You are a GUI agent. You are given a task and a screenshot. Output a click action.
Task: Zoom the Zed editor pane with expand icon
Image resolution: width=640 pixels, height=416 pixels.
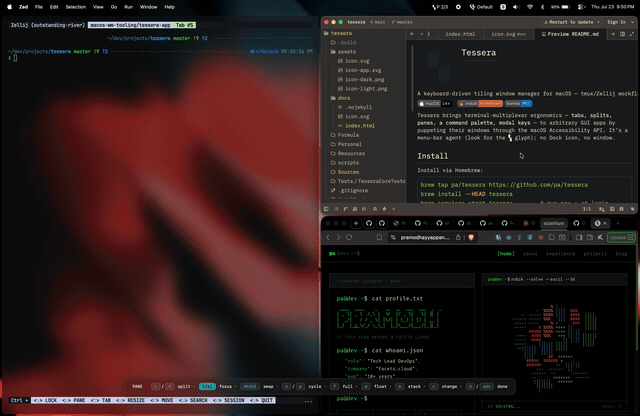click(632, 34)
